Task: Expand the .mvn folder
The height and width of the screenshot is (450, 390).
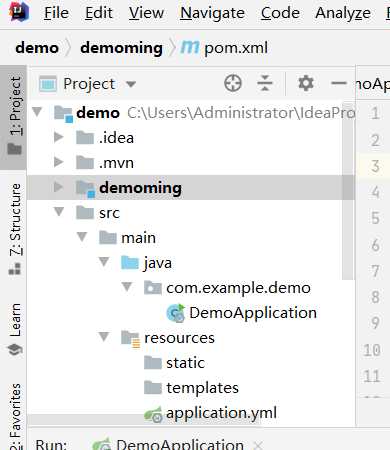Action: tap(59, 162)
